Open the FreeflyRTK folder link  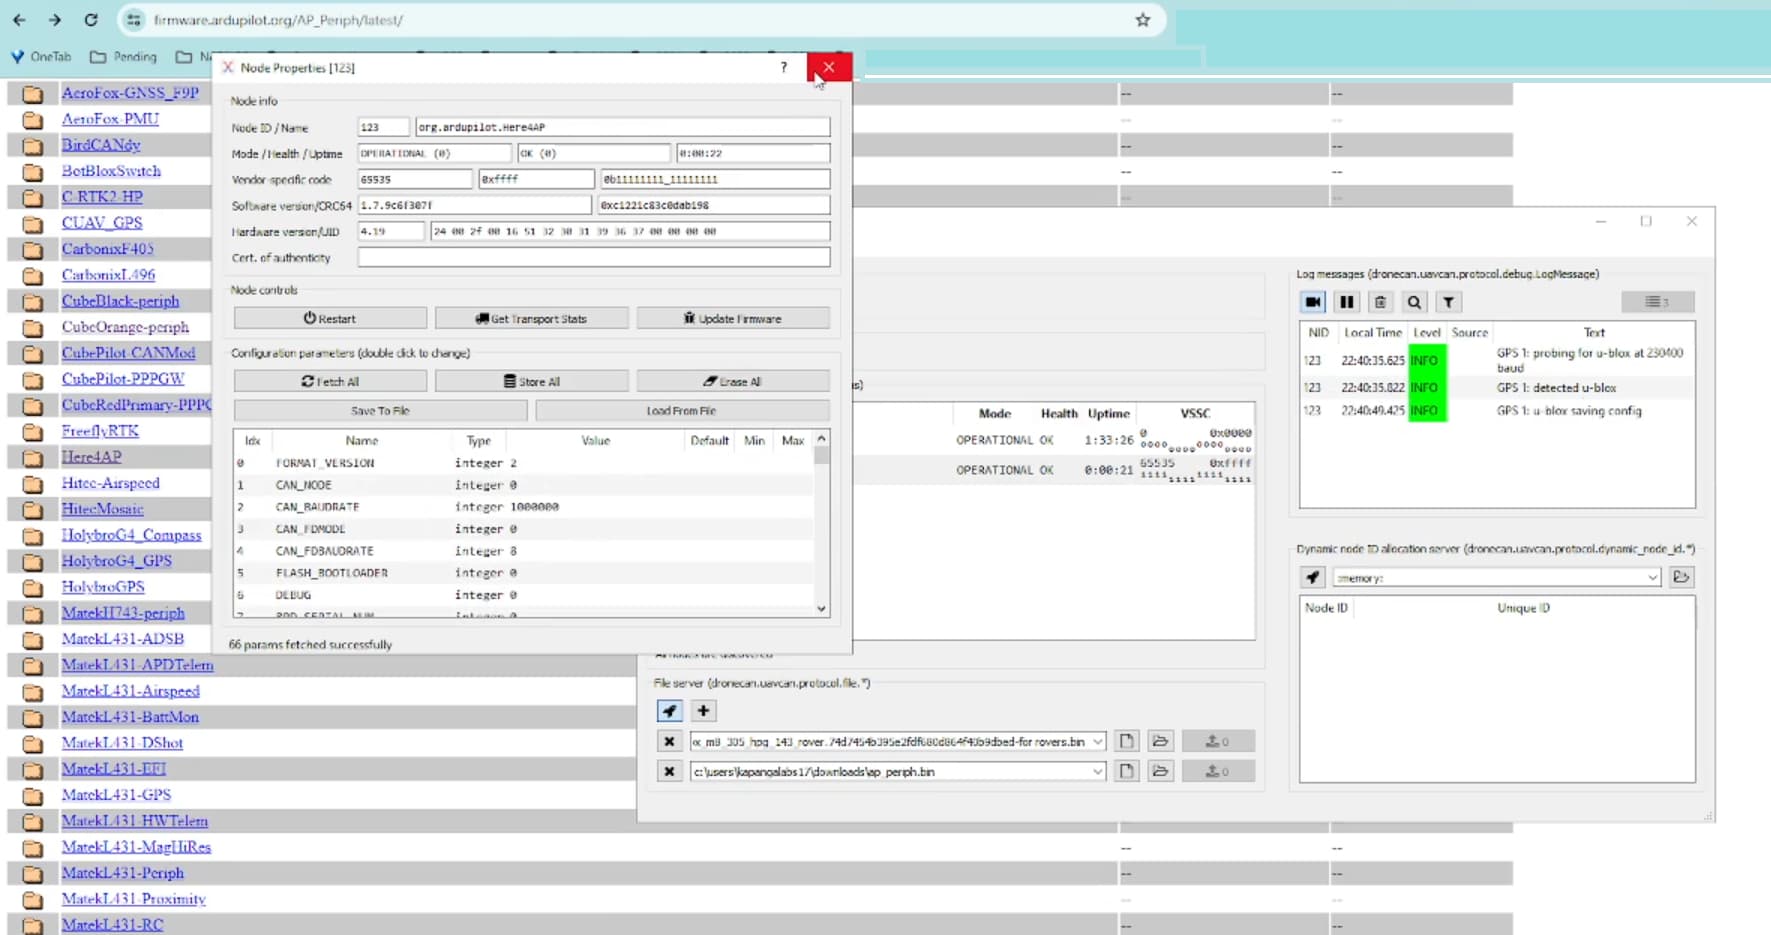pyautogui.click(x=100, y=431)
